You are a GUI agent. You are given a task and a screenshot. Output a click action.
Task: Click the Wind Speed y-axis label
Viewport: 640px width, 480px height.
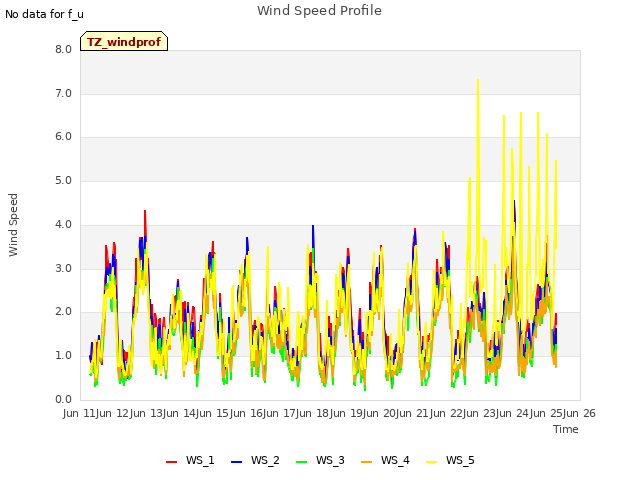13,225
